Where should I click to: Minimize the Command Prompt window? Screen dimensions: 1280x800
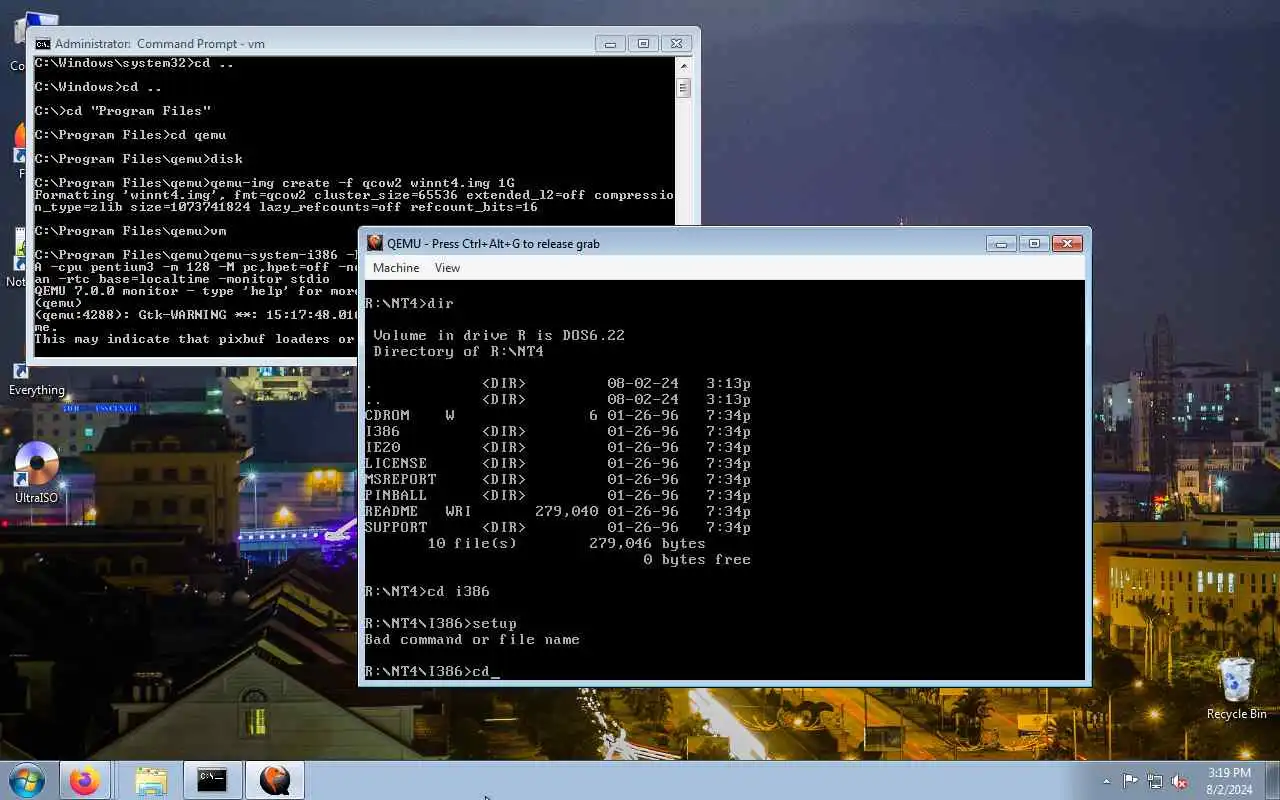(610, 43)
